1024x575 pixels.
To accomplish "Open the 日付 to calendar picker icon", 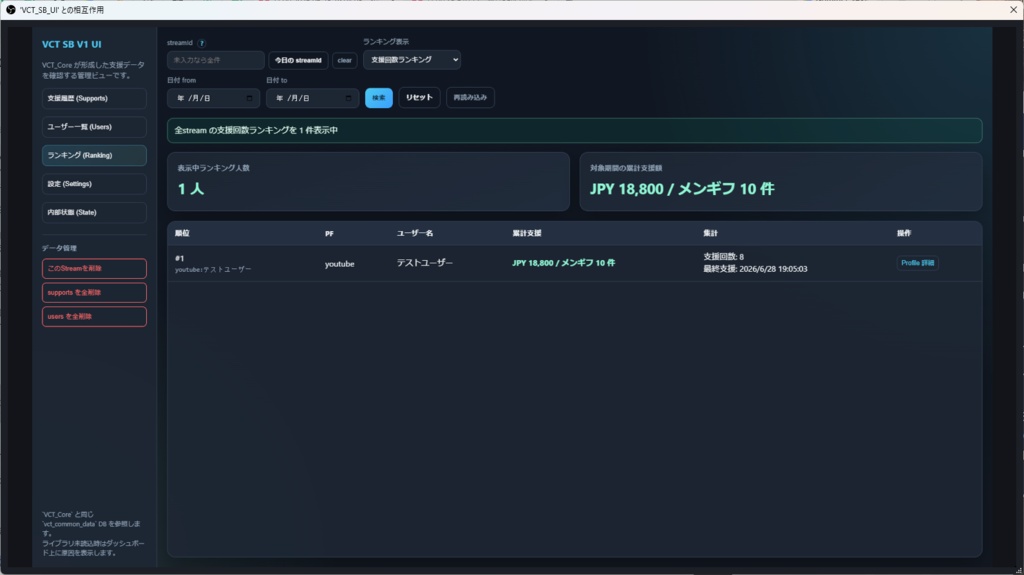I will pos(349,98).
